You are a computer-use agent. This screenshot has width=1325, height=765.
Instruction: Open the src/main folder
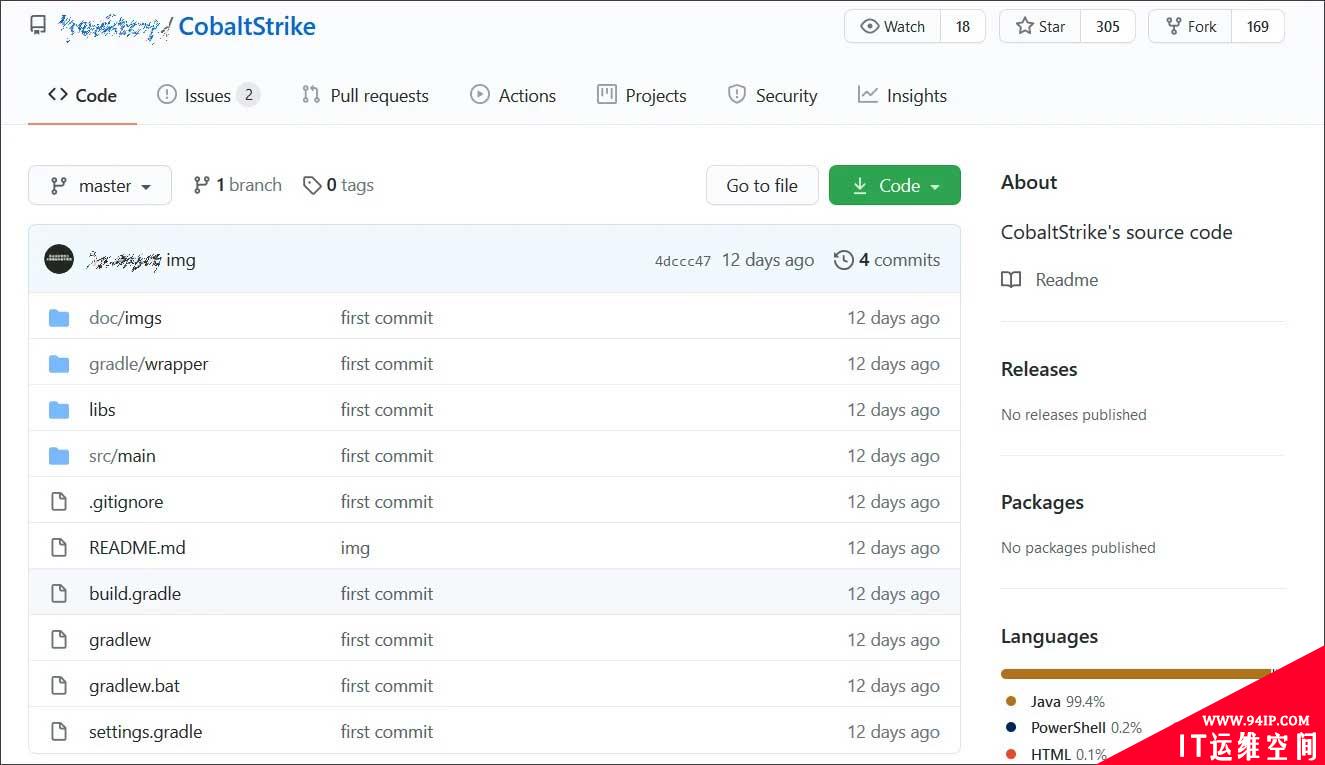point(122,456)
